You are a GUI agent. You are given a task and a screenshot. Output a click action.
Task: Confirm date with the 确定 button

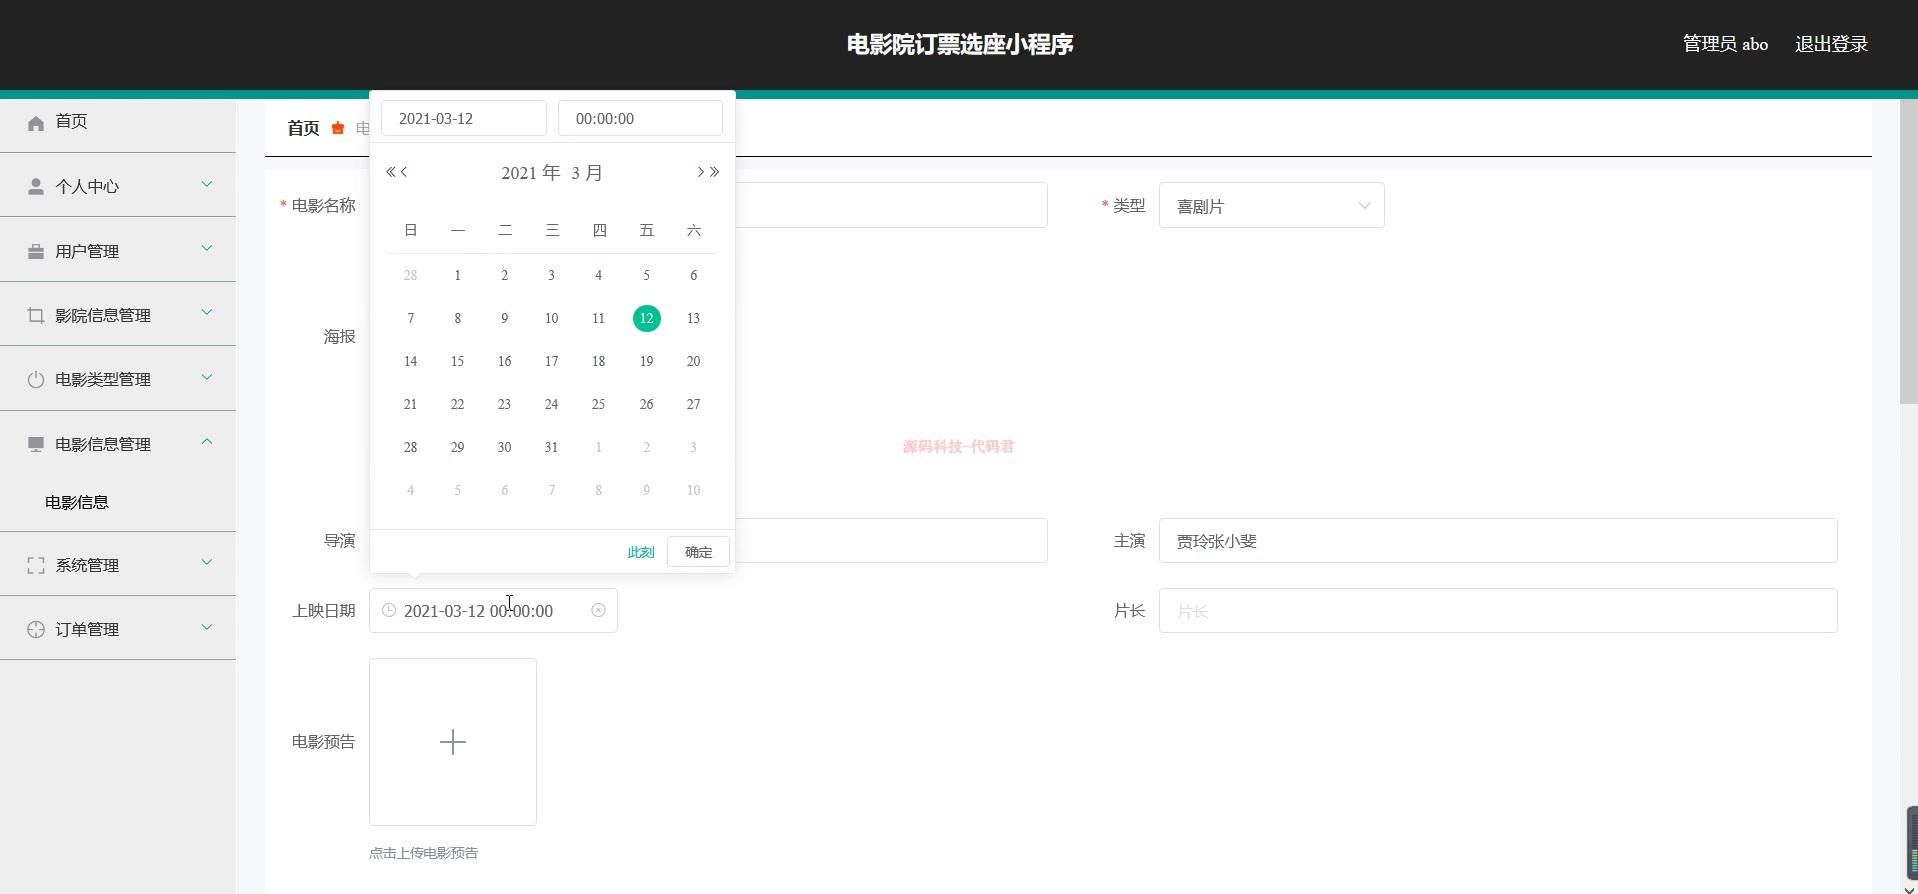698,552
